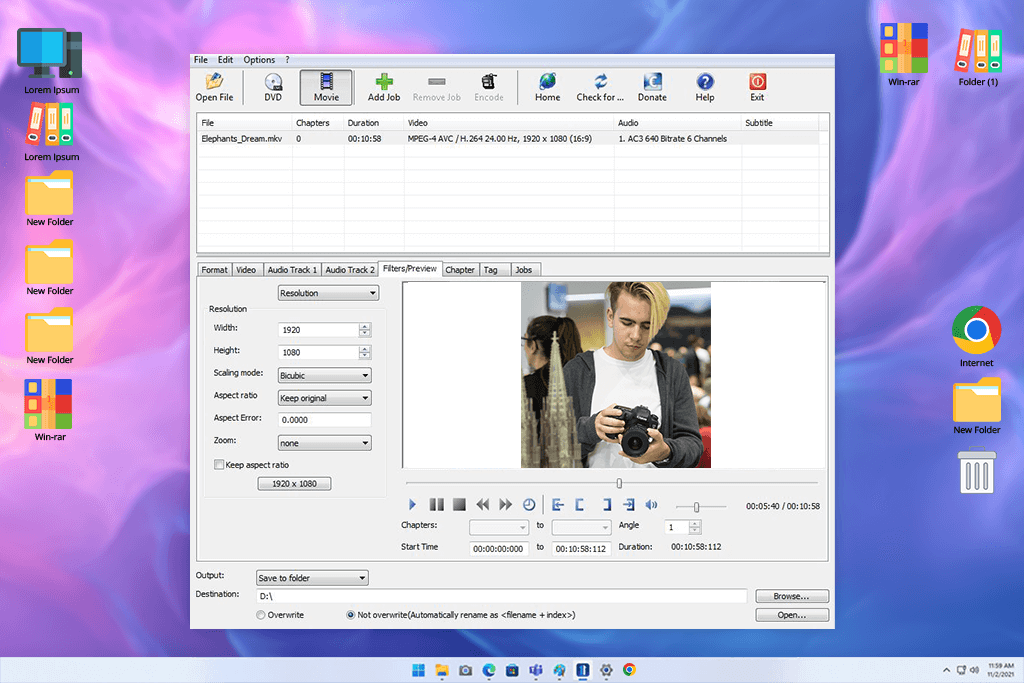This screenshot has height=683, width=1024.
Task: Open the Edit menu
Action: click(225, 59)
